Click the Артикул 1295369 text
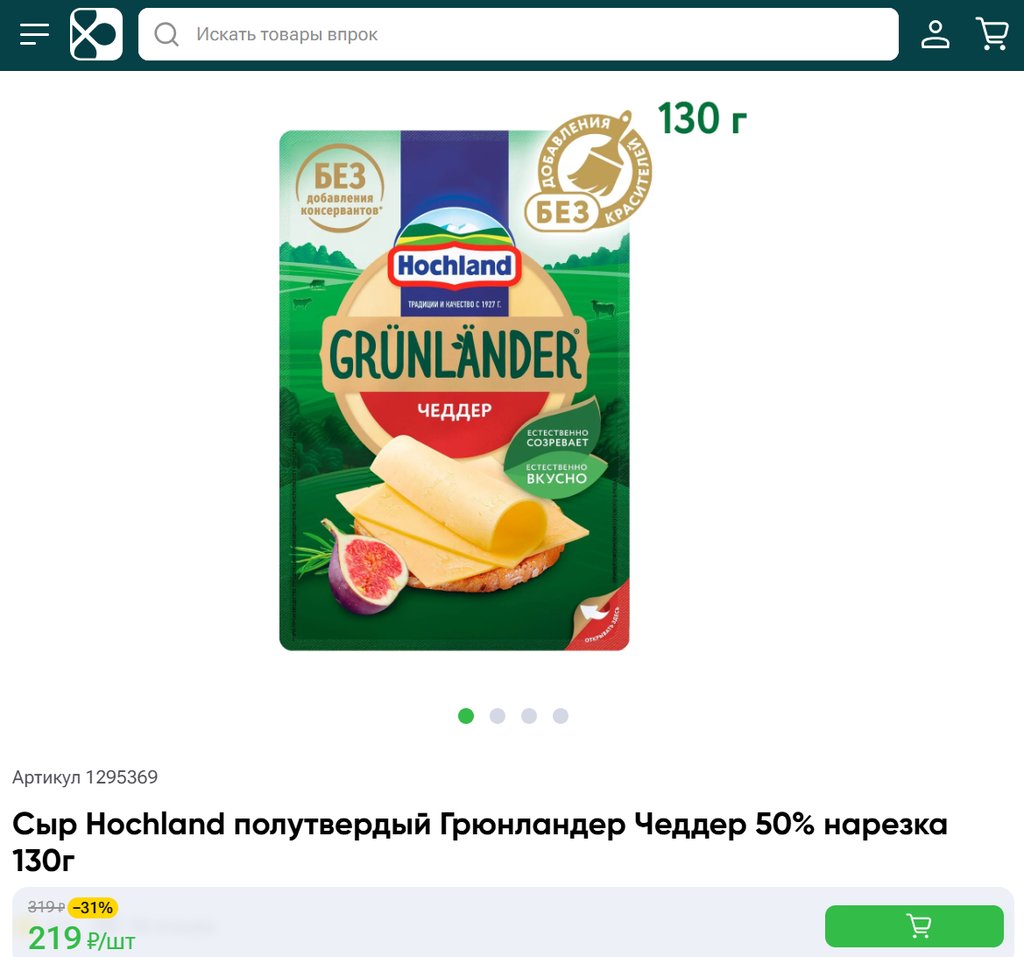1024x957 pixels. pos(85,777)
